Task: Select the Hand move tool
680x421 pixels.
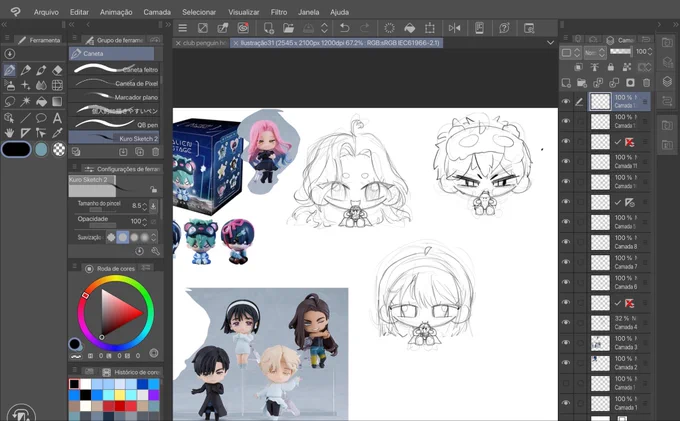Action: pyautogui.click(x=10, y=133)
